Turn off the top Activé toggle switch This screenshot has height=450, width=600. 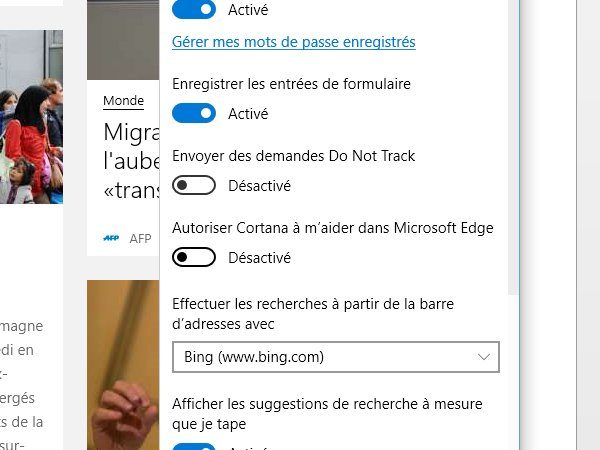194,10
